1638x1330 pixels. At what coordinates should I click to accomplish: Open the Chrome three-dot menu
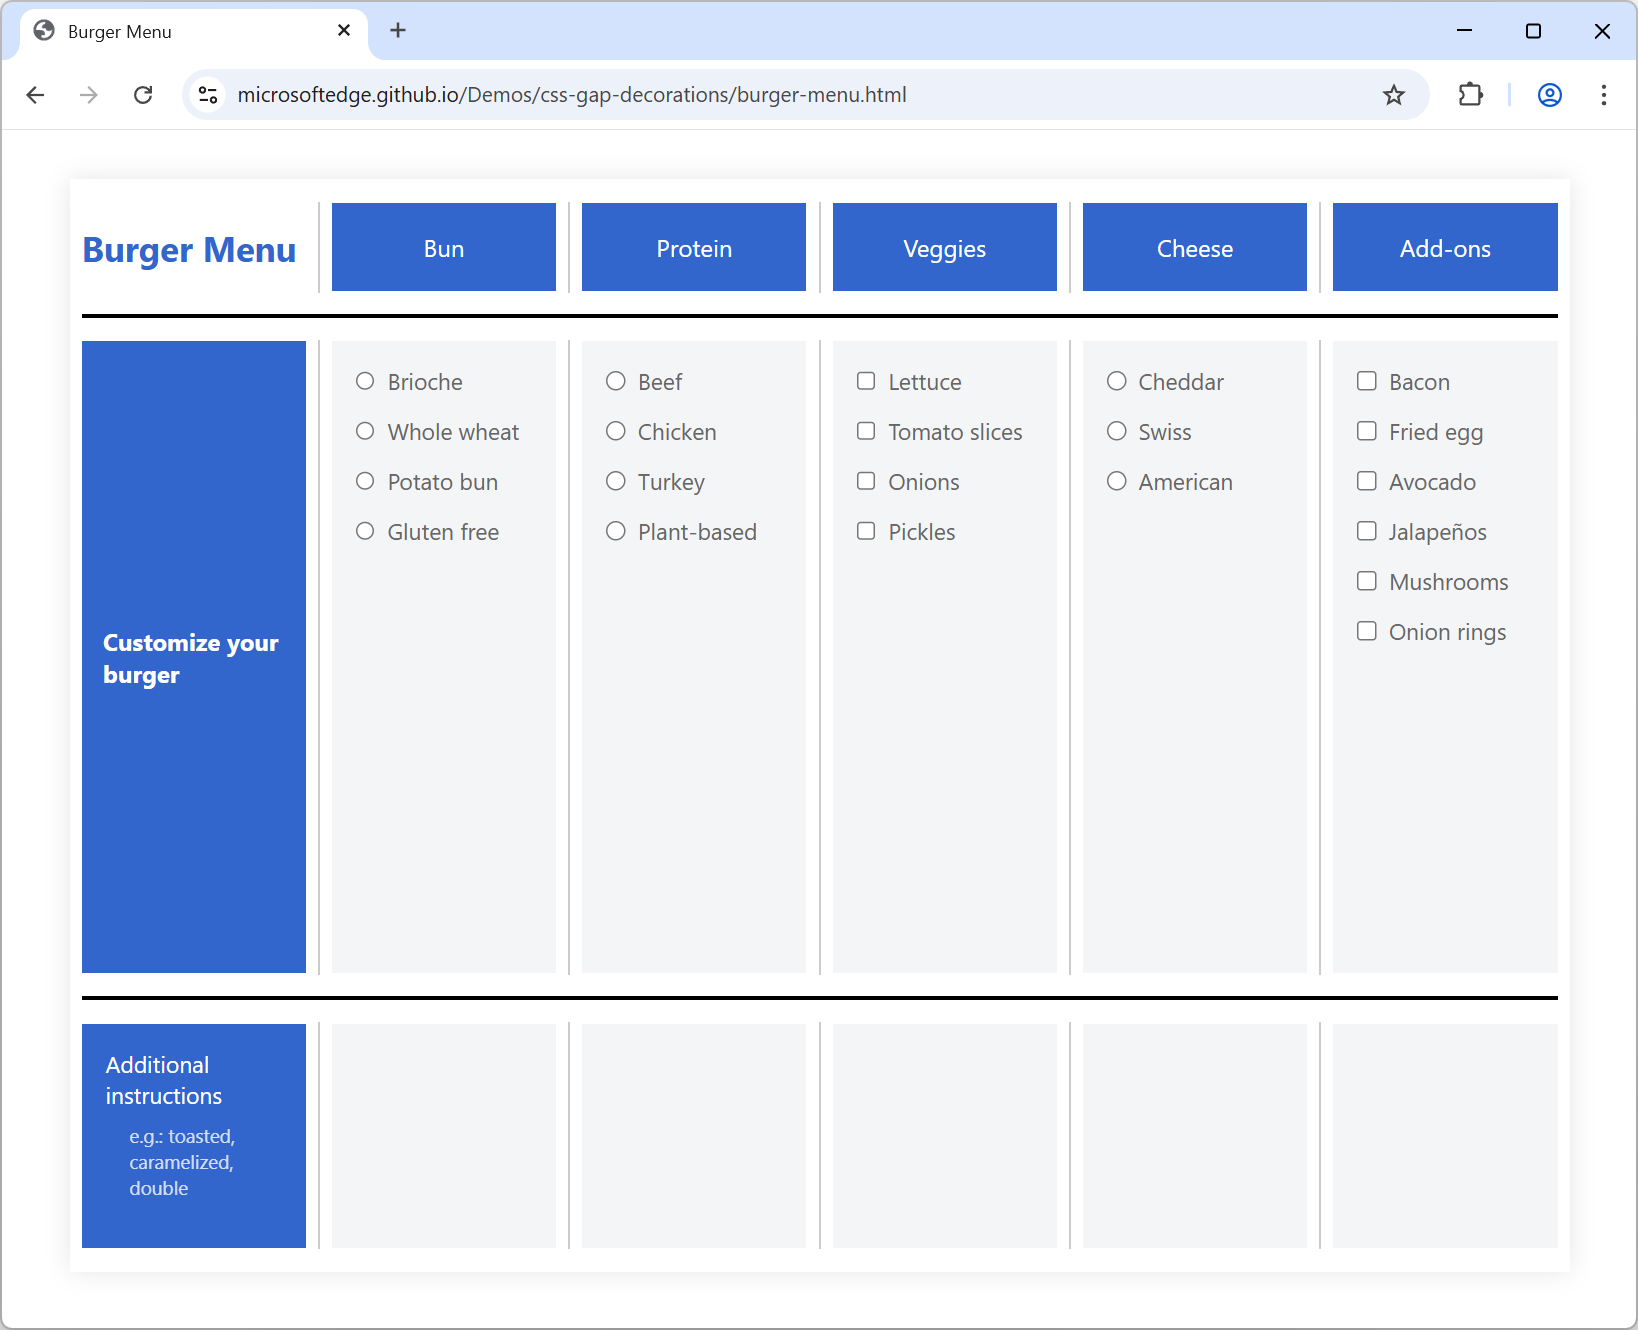1604,95
